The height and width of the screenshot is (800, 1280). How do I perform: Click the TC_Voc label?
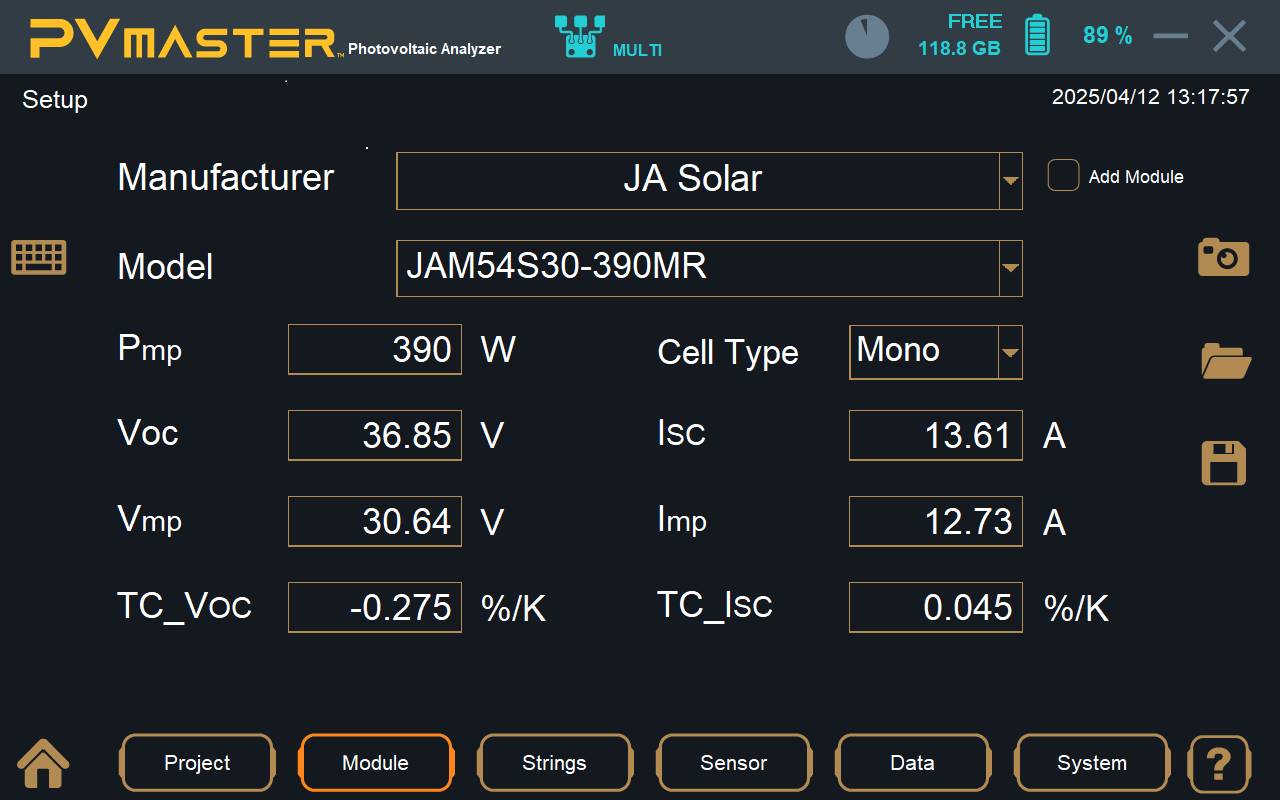click(184, 606)
